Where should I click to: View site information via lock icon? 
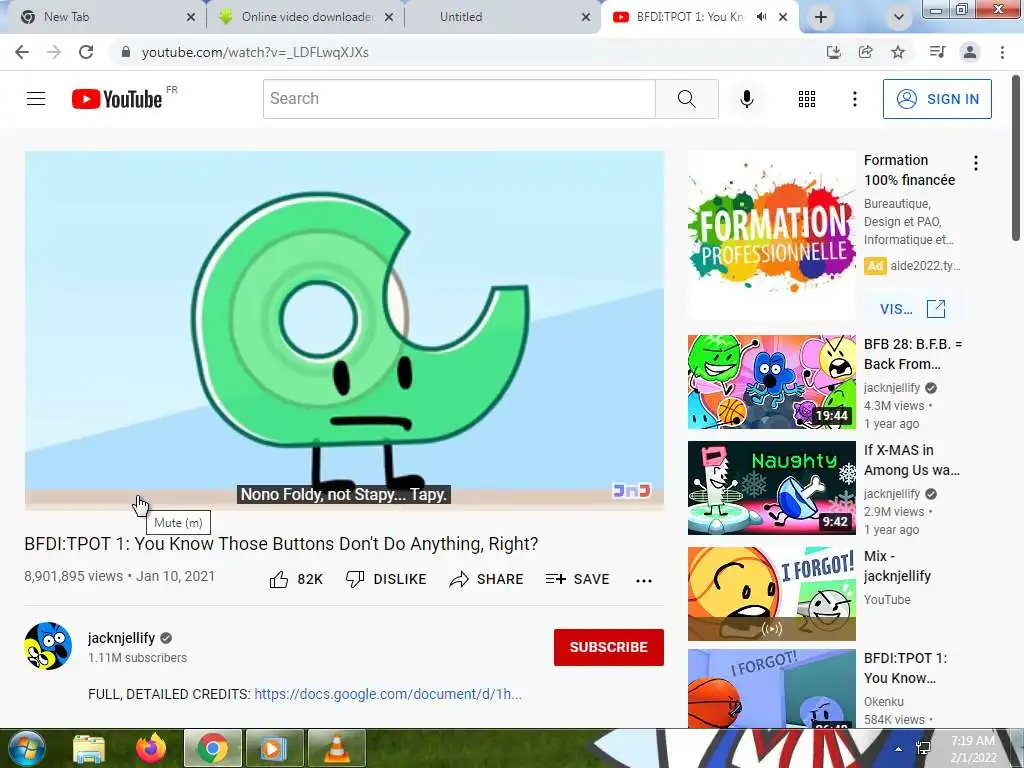126,52
